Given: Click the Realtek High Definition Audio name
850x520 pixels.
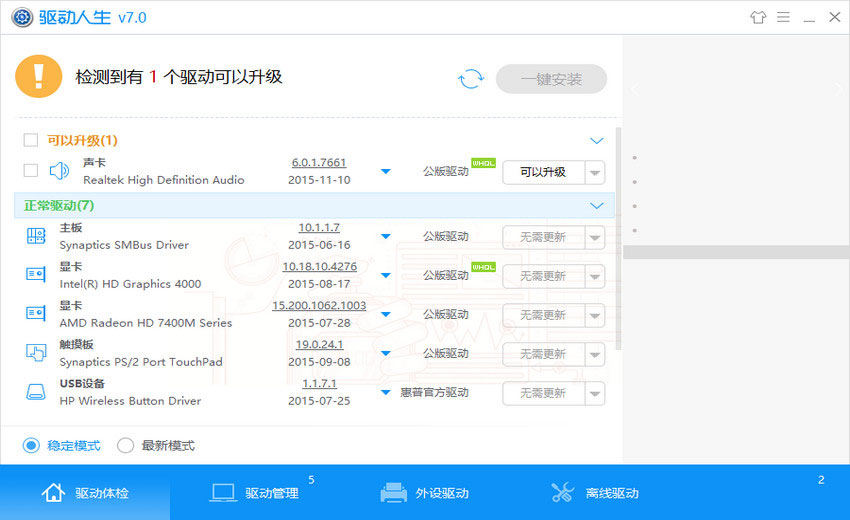Looking at the screenshot, I should (x=164, y=180).
